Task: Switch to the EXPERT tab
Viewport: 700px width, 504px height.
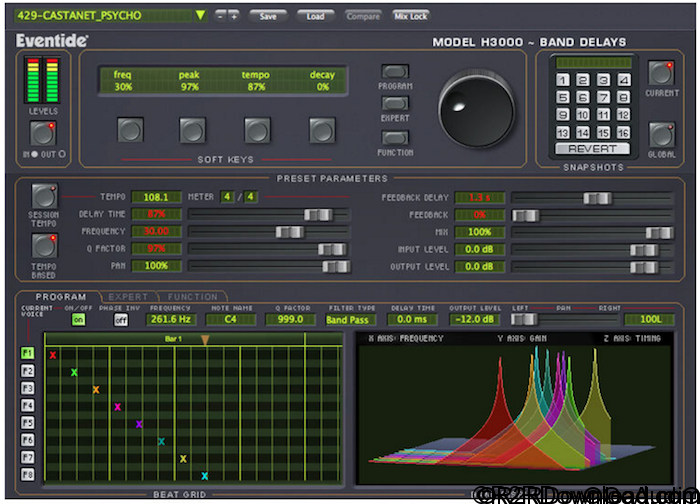Action: coord(128,297)
